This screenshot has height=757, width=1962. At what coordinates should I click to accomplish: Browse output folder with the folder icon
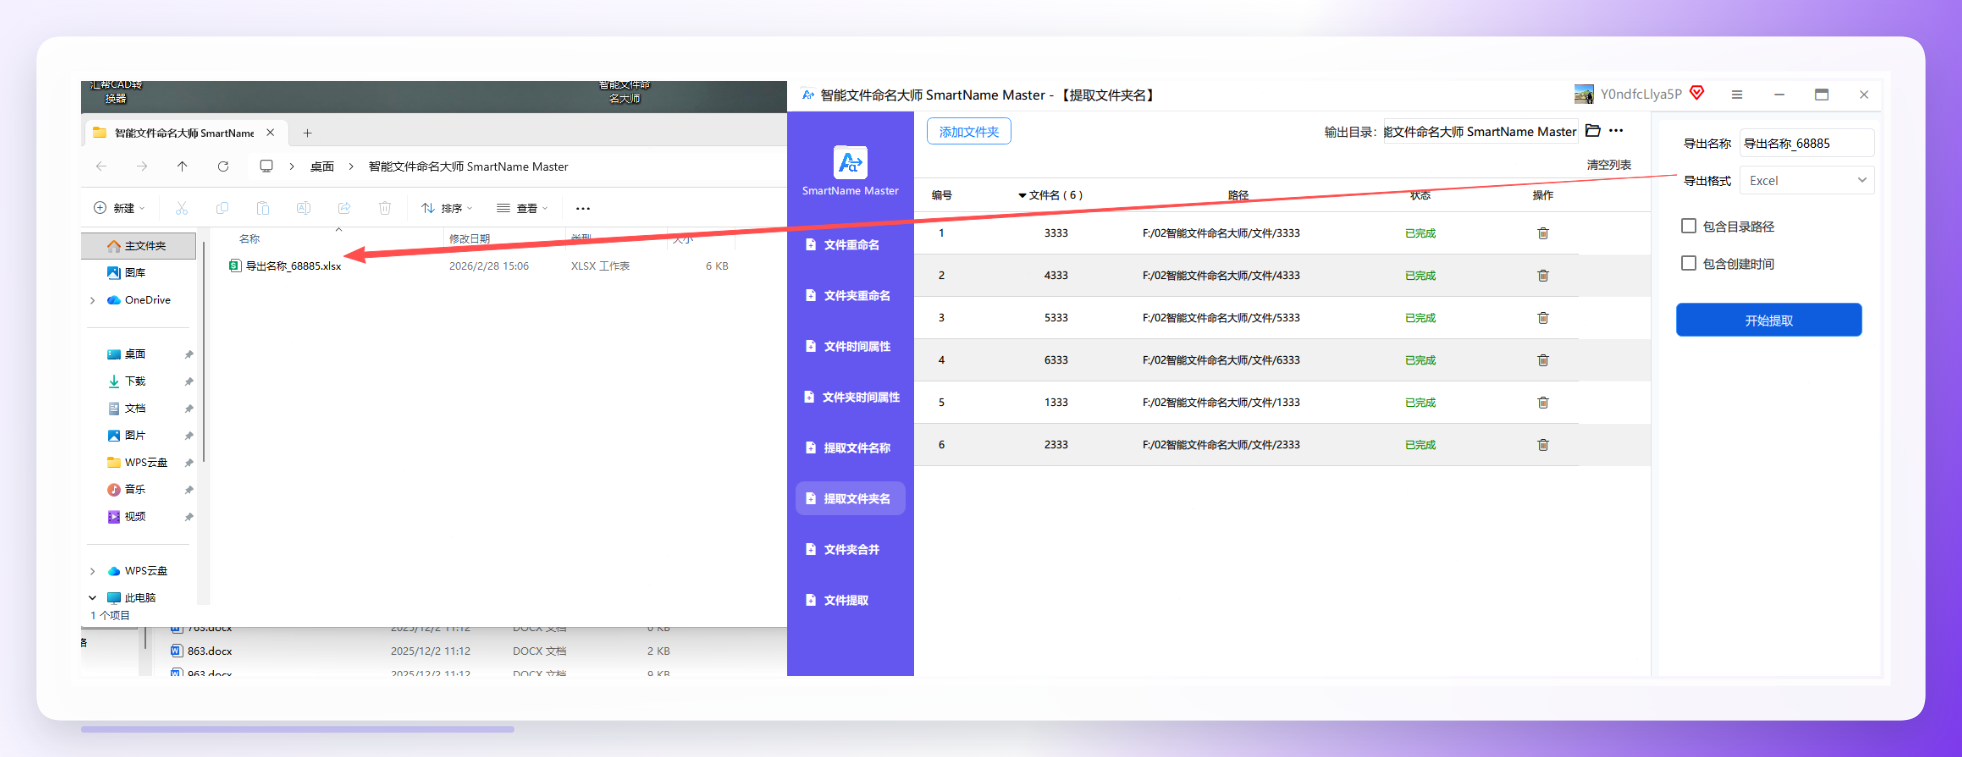pos(1593,131)
